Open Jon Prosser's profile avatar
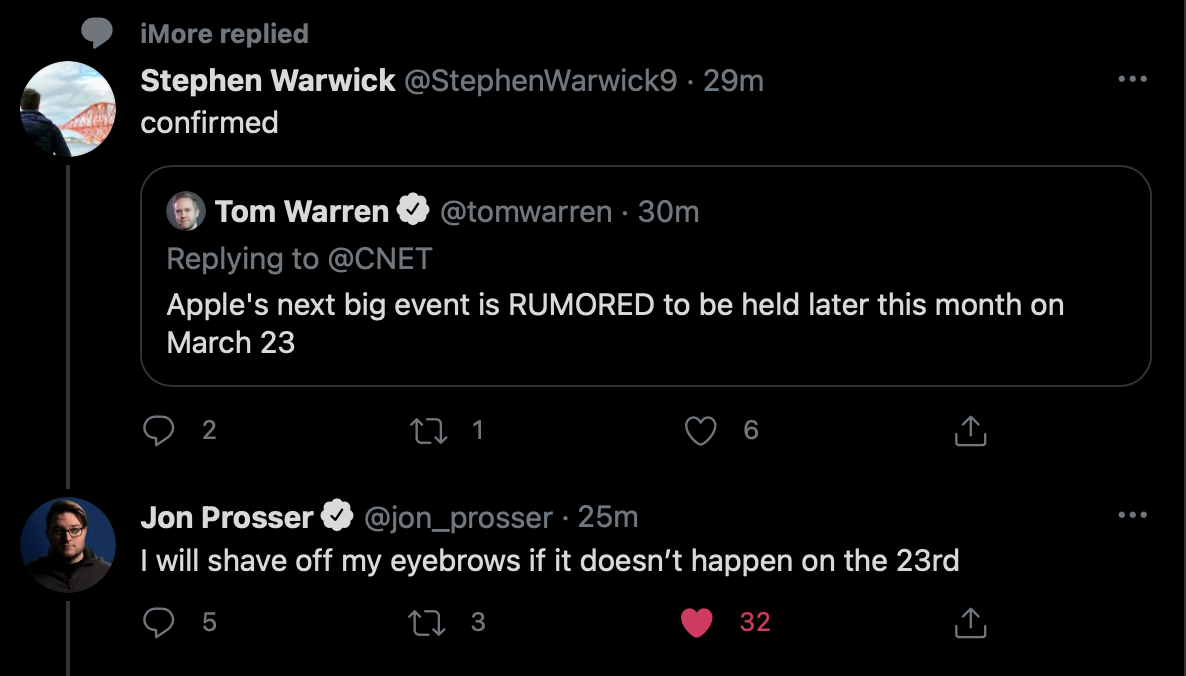 pos(68,544)
